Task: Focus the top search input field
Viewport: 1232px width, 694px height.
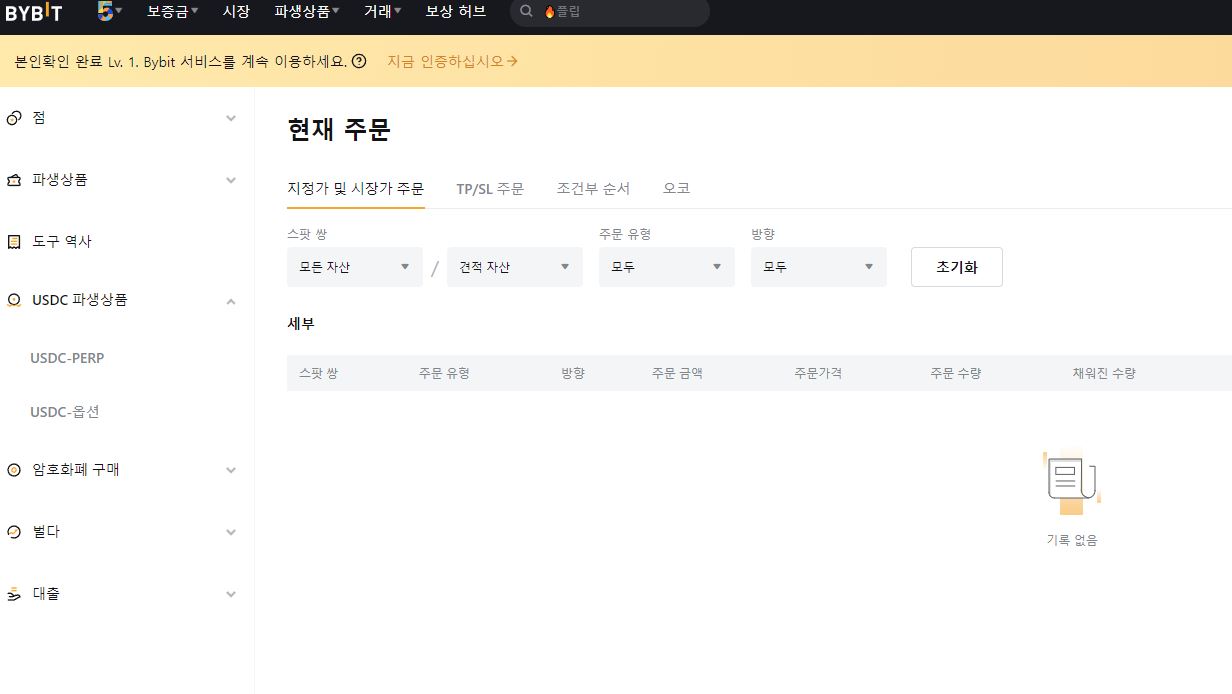Action: [610, 12]
